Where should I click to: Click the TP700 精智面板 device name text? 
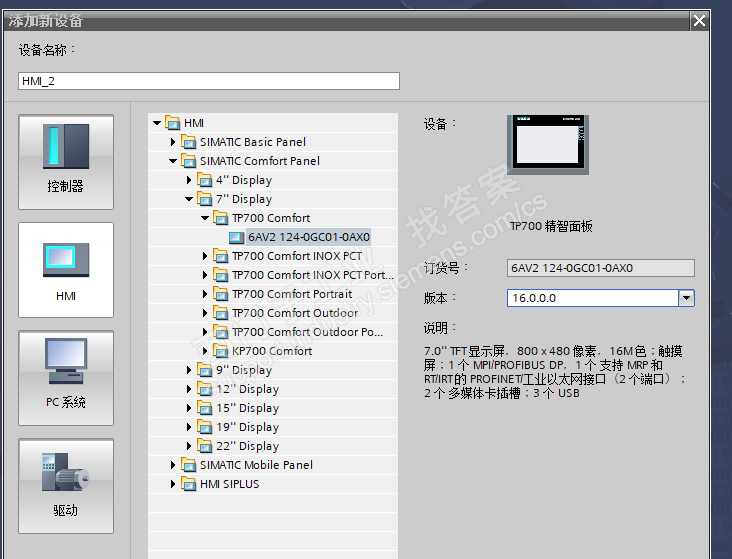pos(551,226)
